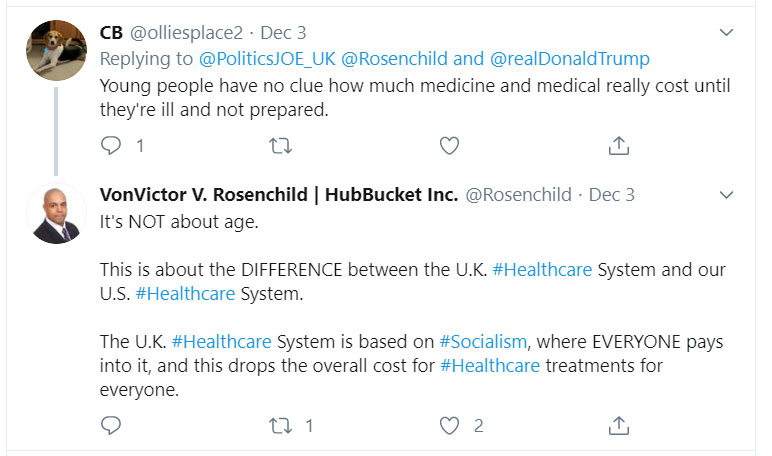Reply to CB's tweet

coord(111,146)
